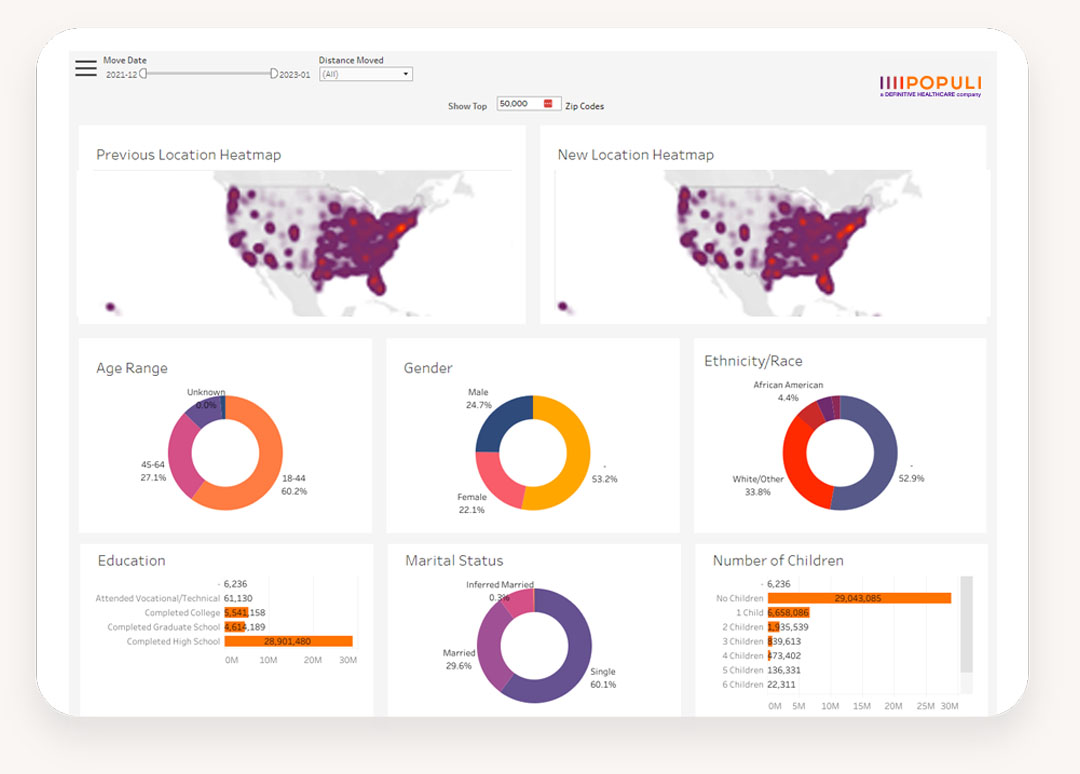Select the Female pink segment in Gender donut
The height and width of the screenshot is (774, 1080).
(496, 479)
